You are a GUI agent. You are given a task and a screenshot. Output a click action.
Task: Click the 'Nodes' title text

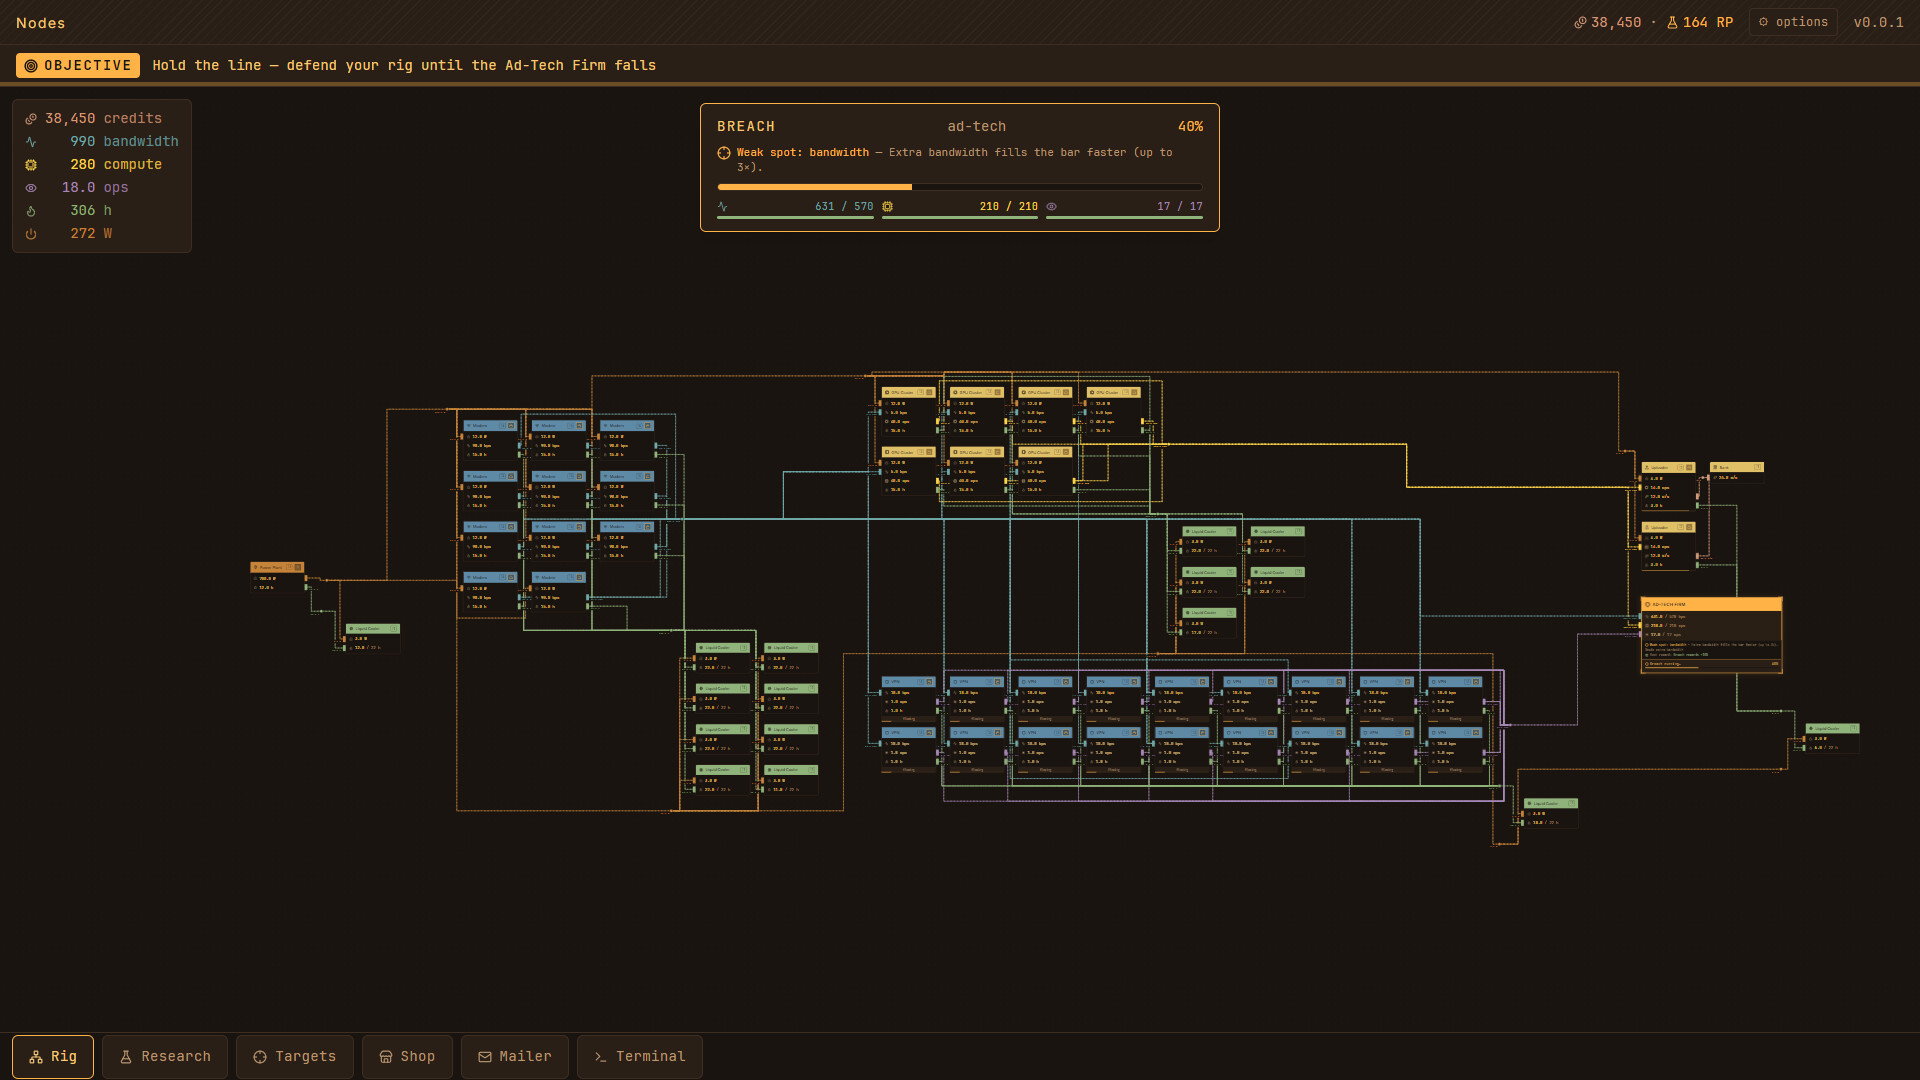coord(41,23)
